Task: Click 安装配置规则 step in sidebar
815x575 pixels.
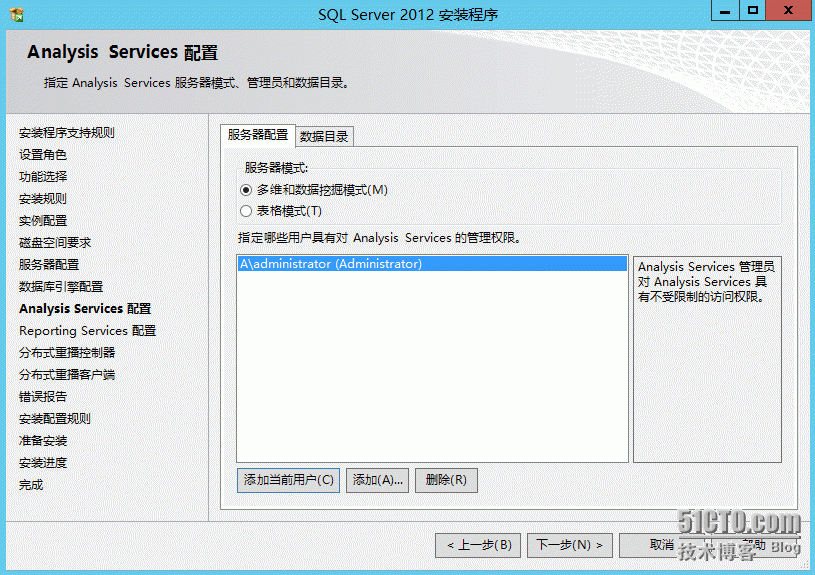Action: [x=55, y=419]
